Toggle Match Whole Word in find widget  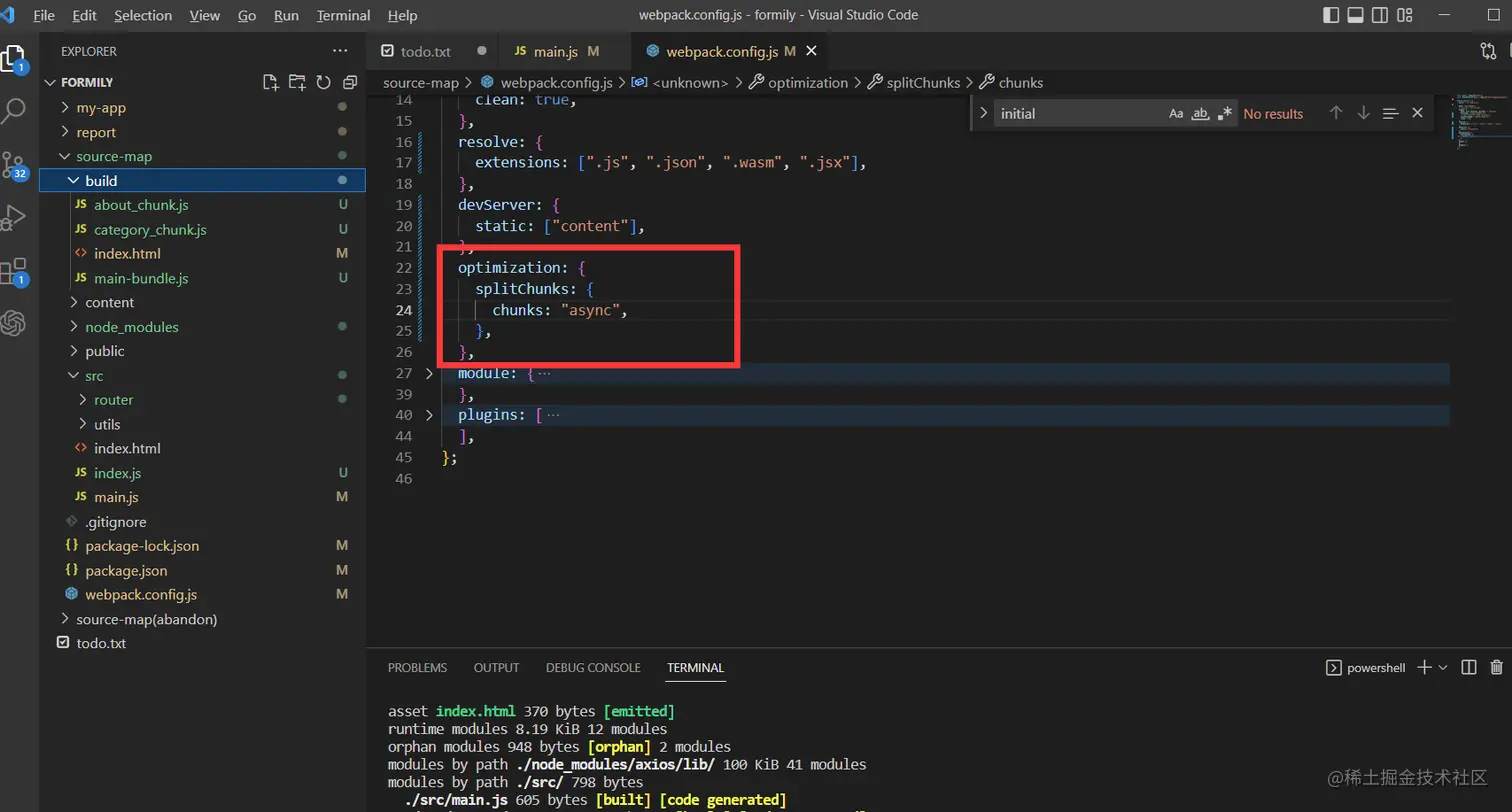1201,113
